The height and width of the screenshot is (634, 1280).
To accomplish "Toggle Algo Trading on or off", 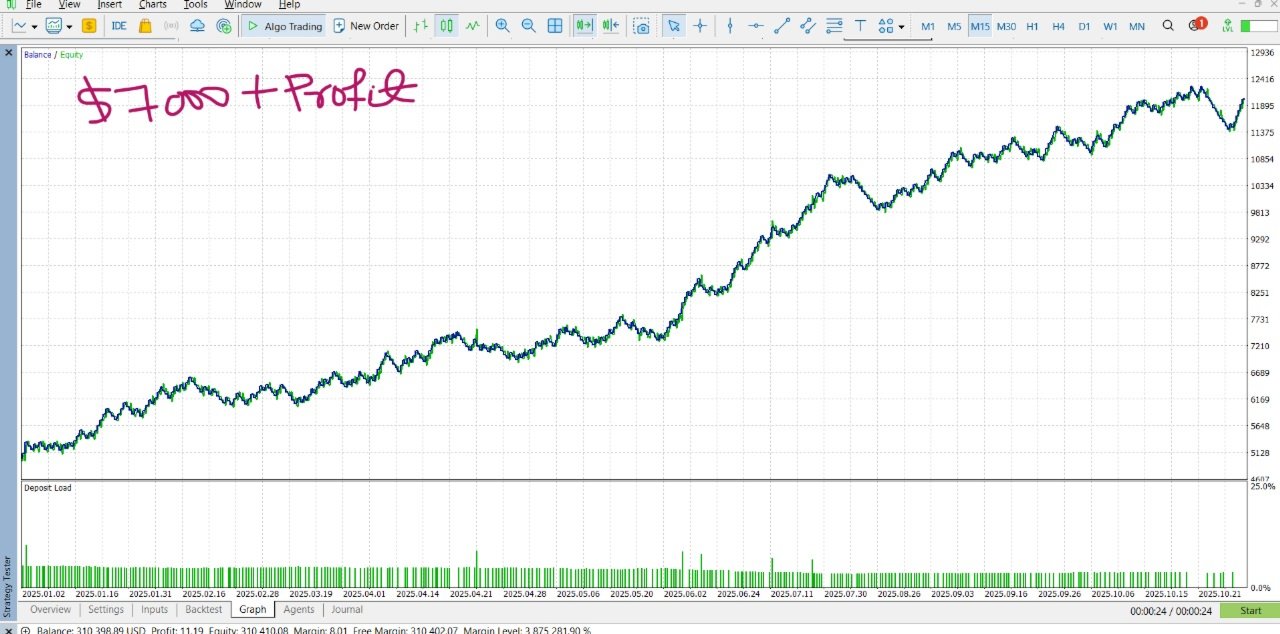I will pos(284,26).
